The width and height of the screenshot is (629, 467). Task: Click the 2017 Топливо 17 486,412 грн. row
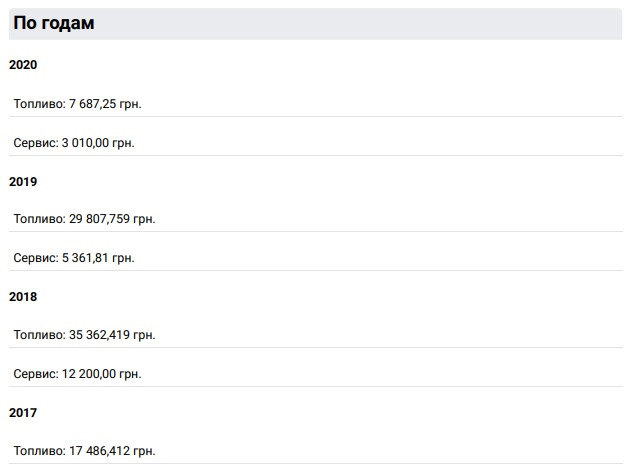tap(315, 451)
